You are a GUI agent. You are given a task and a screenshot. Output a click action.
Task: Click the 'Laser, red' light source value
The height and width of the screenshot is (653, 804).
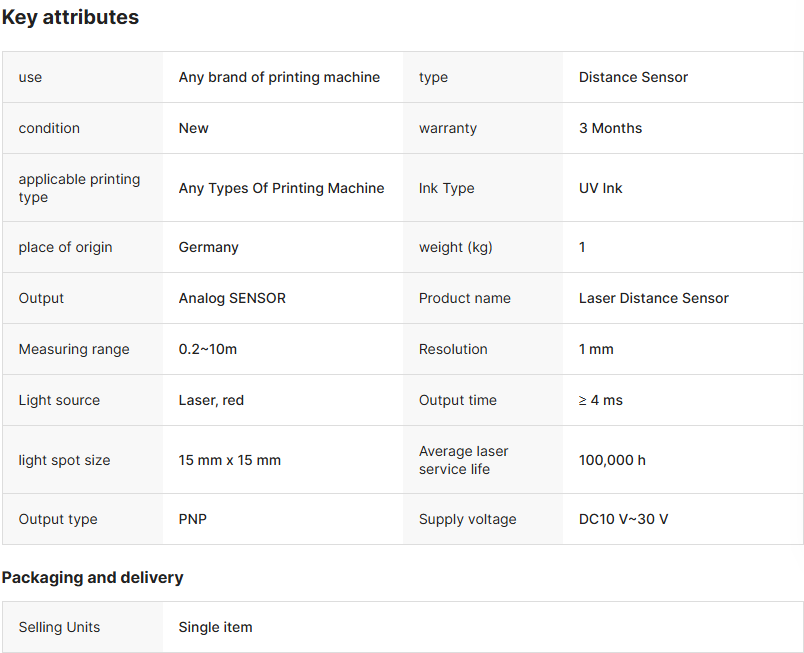click(x=211, y=400)
